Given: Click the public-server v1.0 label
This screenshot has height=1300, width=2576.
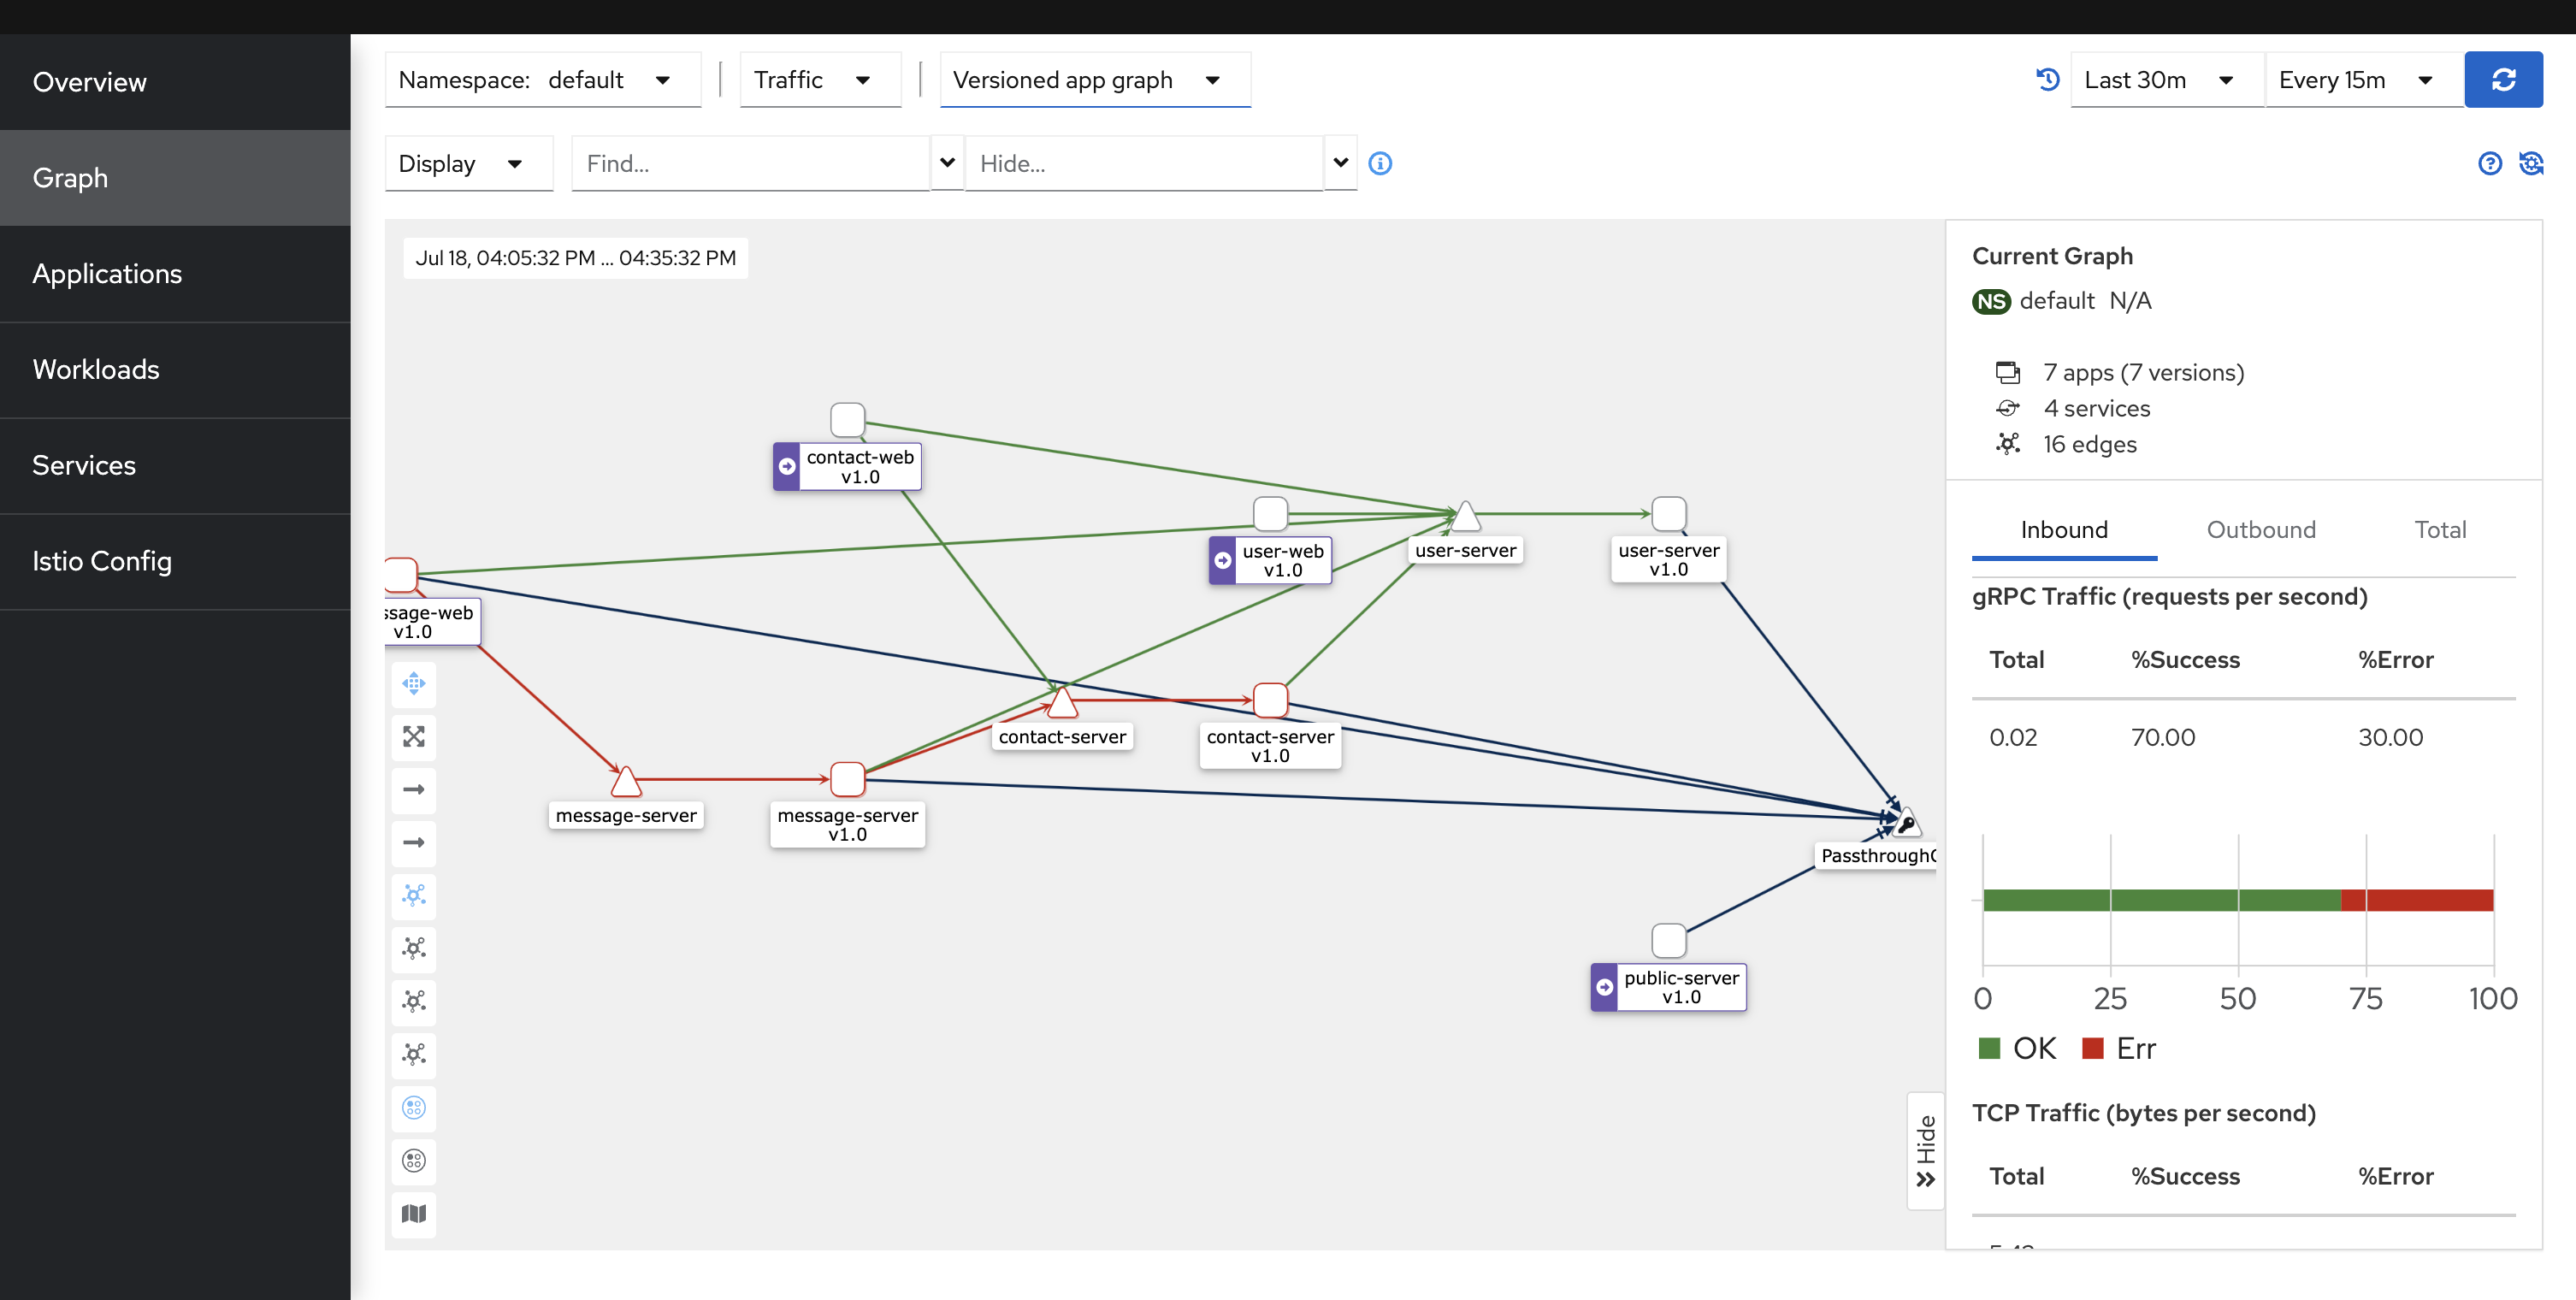Looking at the screenshot, I should [1681, 987].
